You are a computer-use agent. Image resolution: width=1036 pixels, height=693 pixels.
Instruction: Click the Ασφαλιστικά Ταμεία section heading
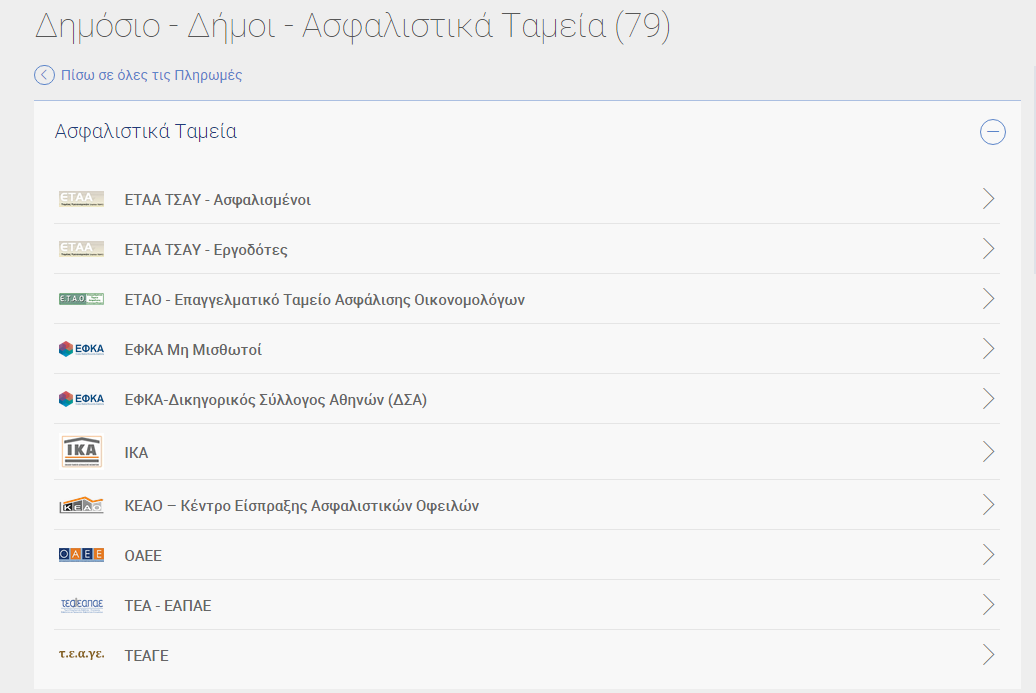(x=146, y=132)
